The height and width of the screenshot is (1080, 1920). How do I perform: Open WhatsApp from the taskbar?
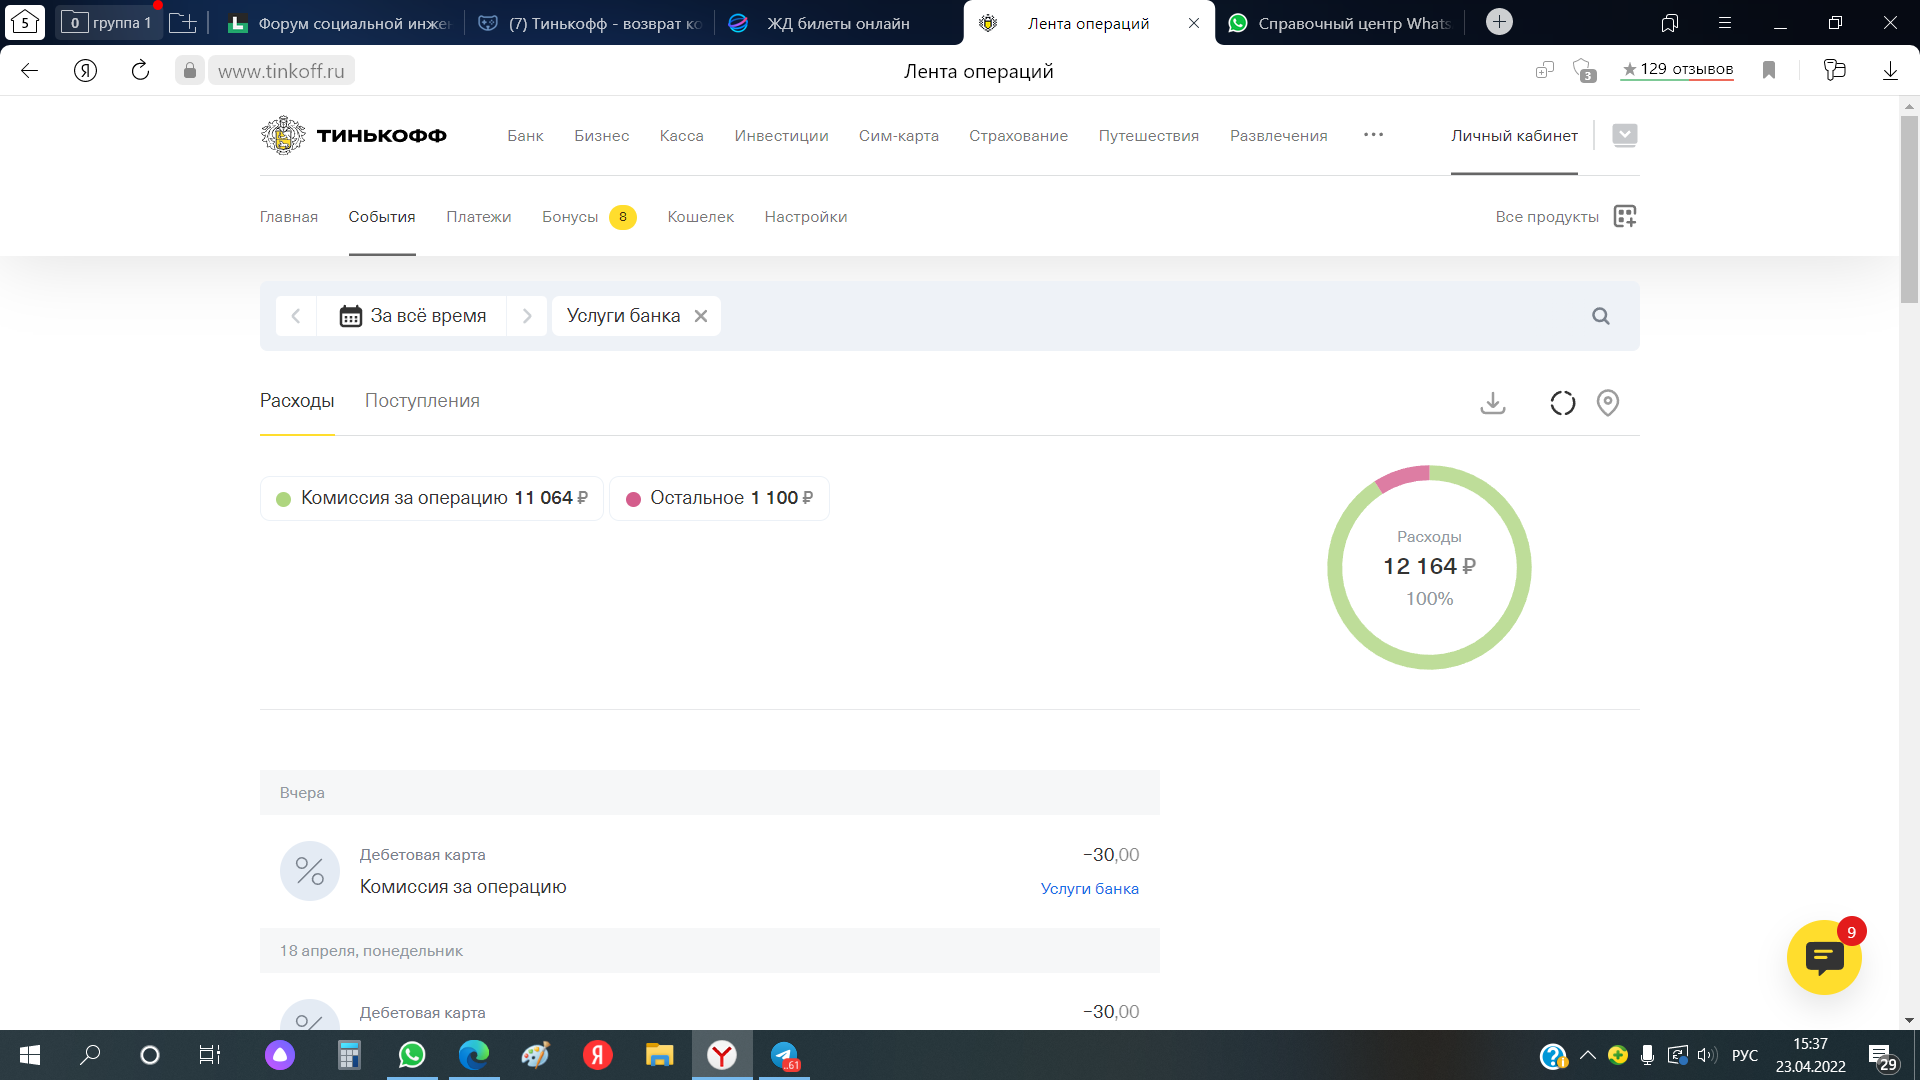(x=412, y=1055)
